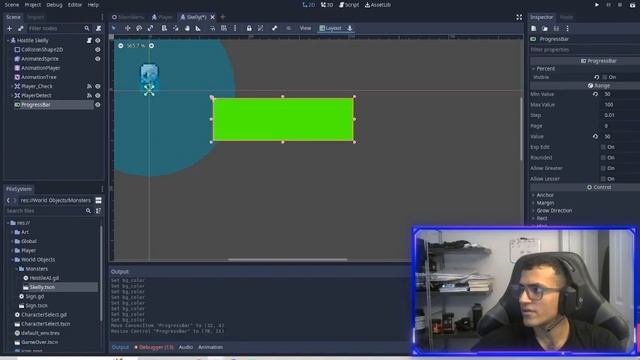This screenshot has width=640, height=360.
Task: Reset the Value property with revert icon
Action: [596, 137]
